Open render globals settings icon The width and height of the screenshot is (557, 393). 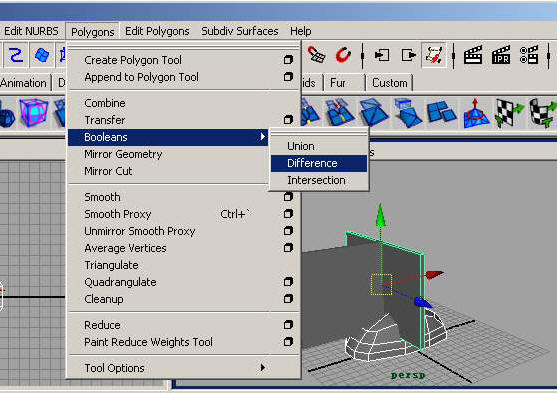point(529,55)
